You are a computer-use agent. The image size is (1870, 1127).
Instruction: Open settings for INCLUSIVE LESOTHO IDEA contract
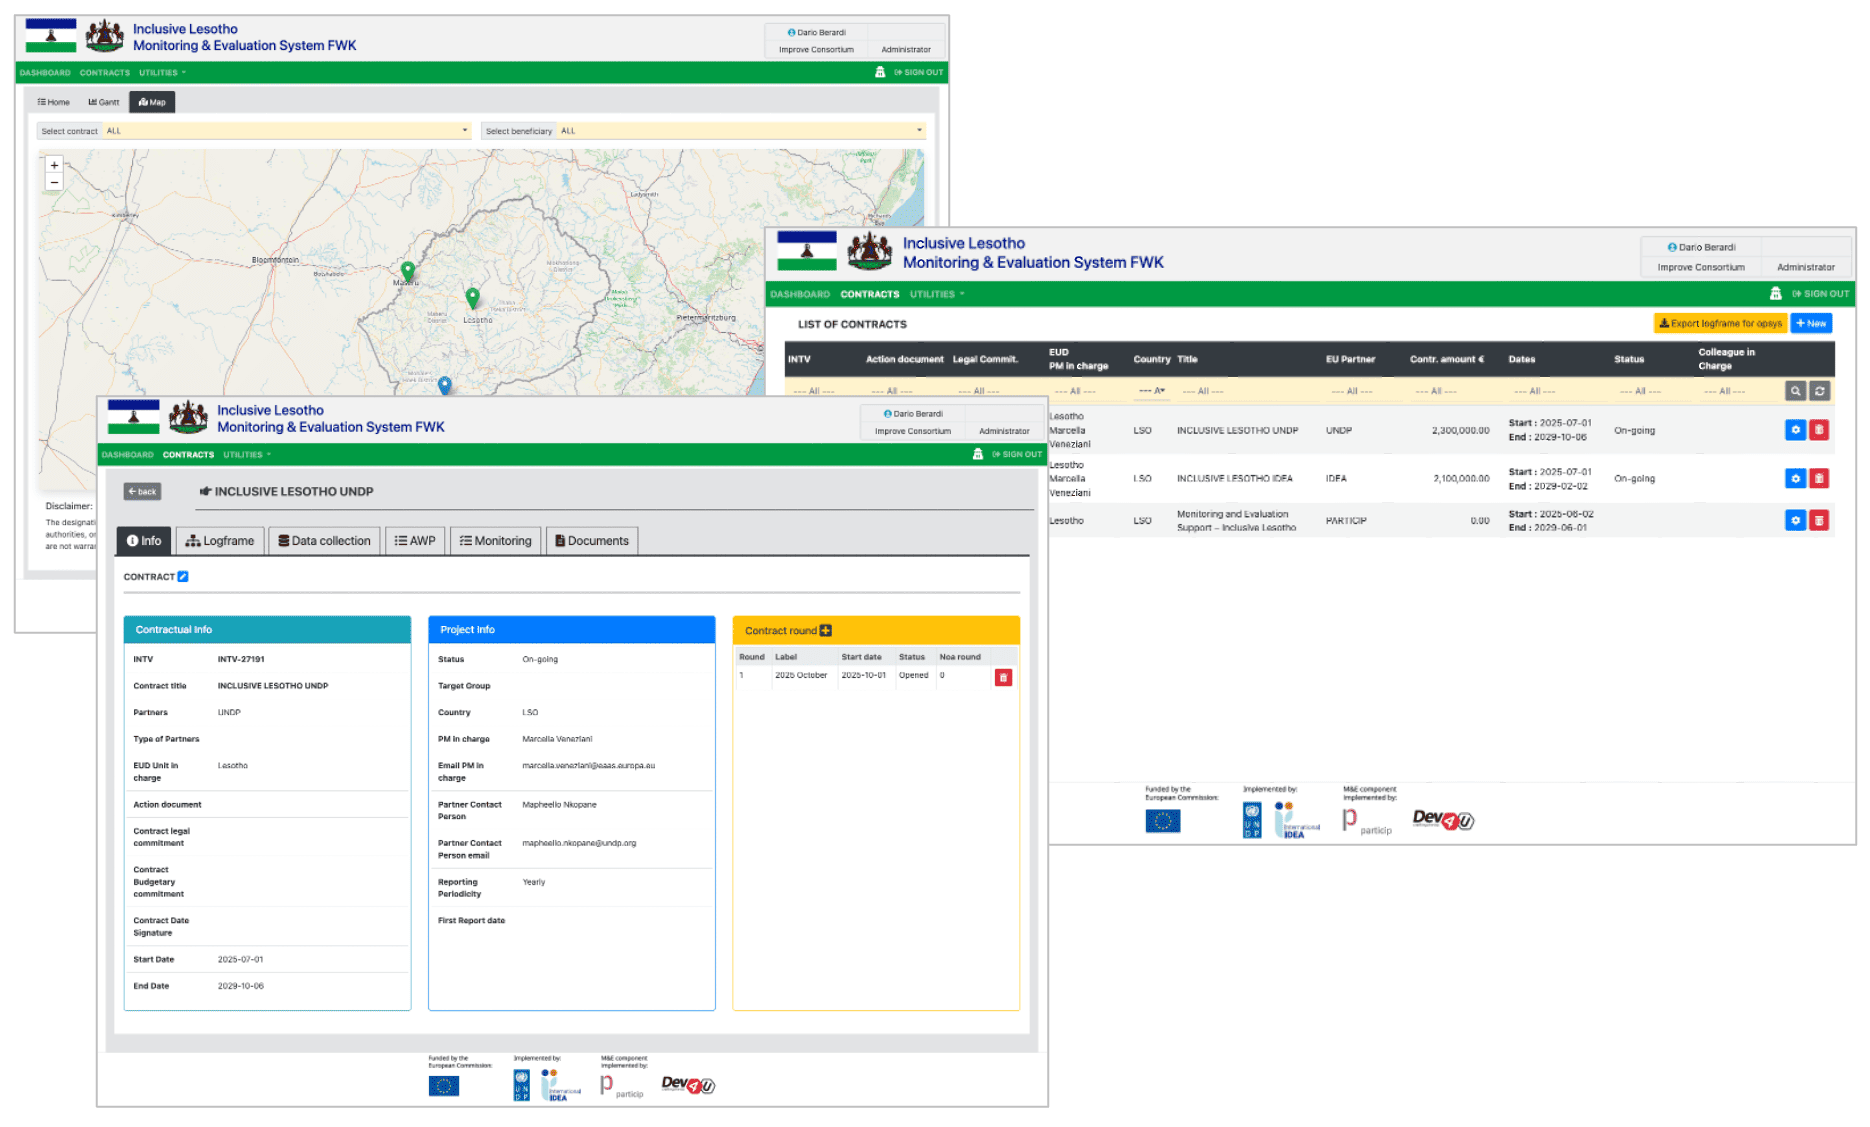(1795, 478)
